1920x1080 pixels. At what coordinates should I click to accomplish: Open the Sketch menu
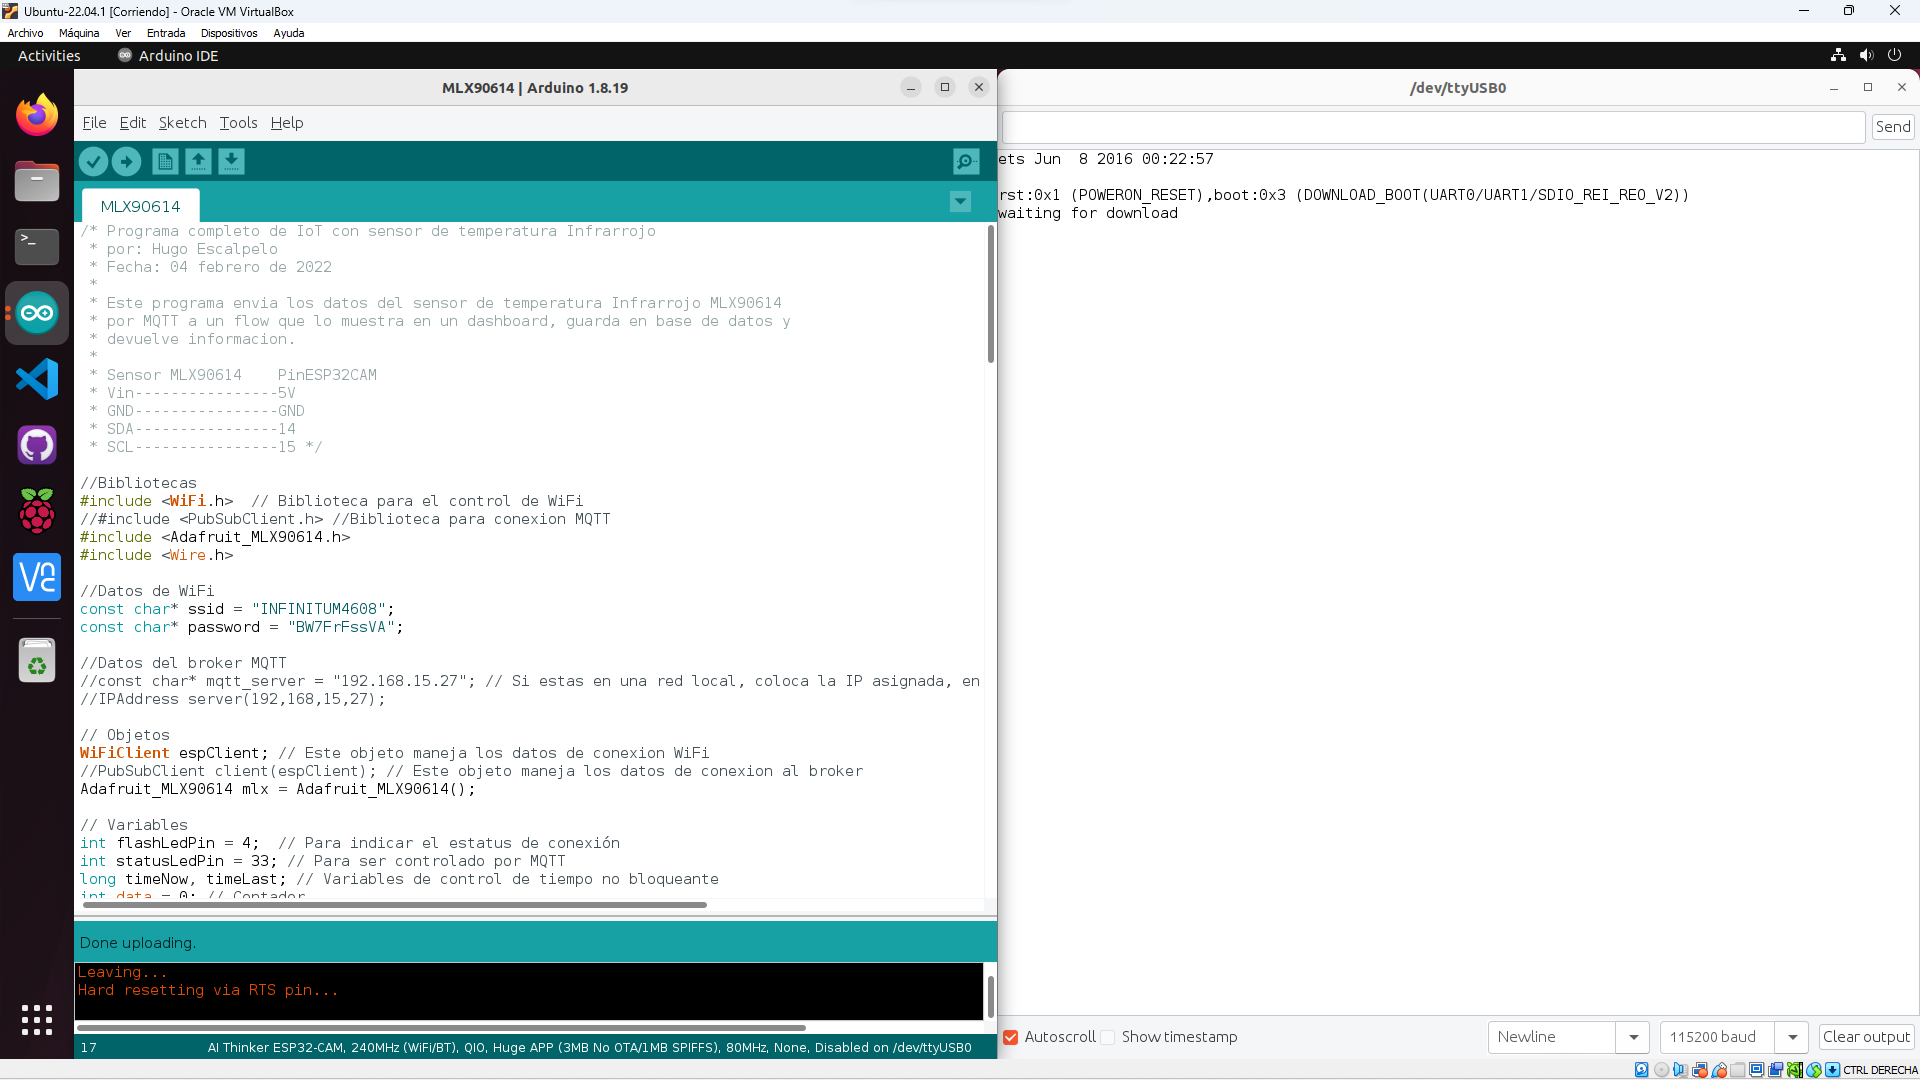[x=182, y=123]
